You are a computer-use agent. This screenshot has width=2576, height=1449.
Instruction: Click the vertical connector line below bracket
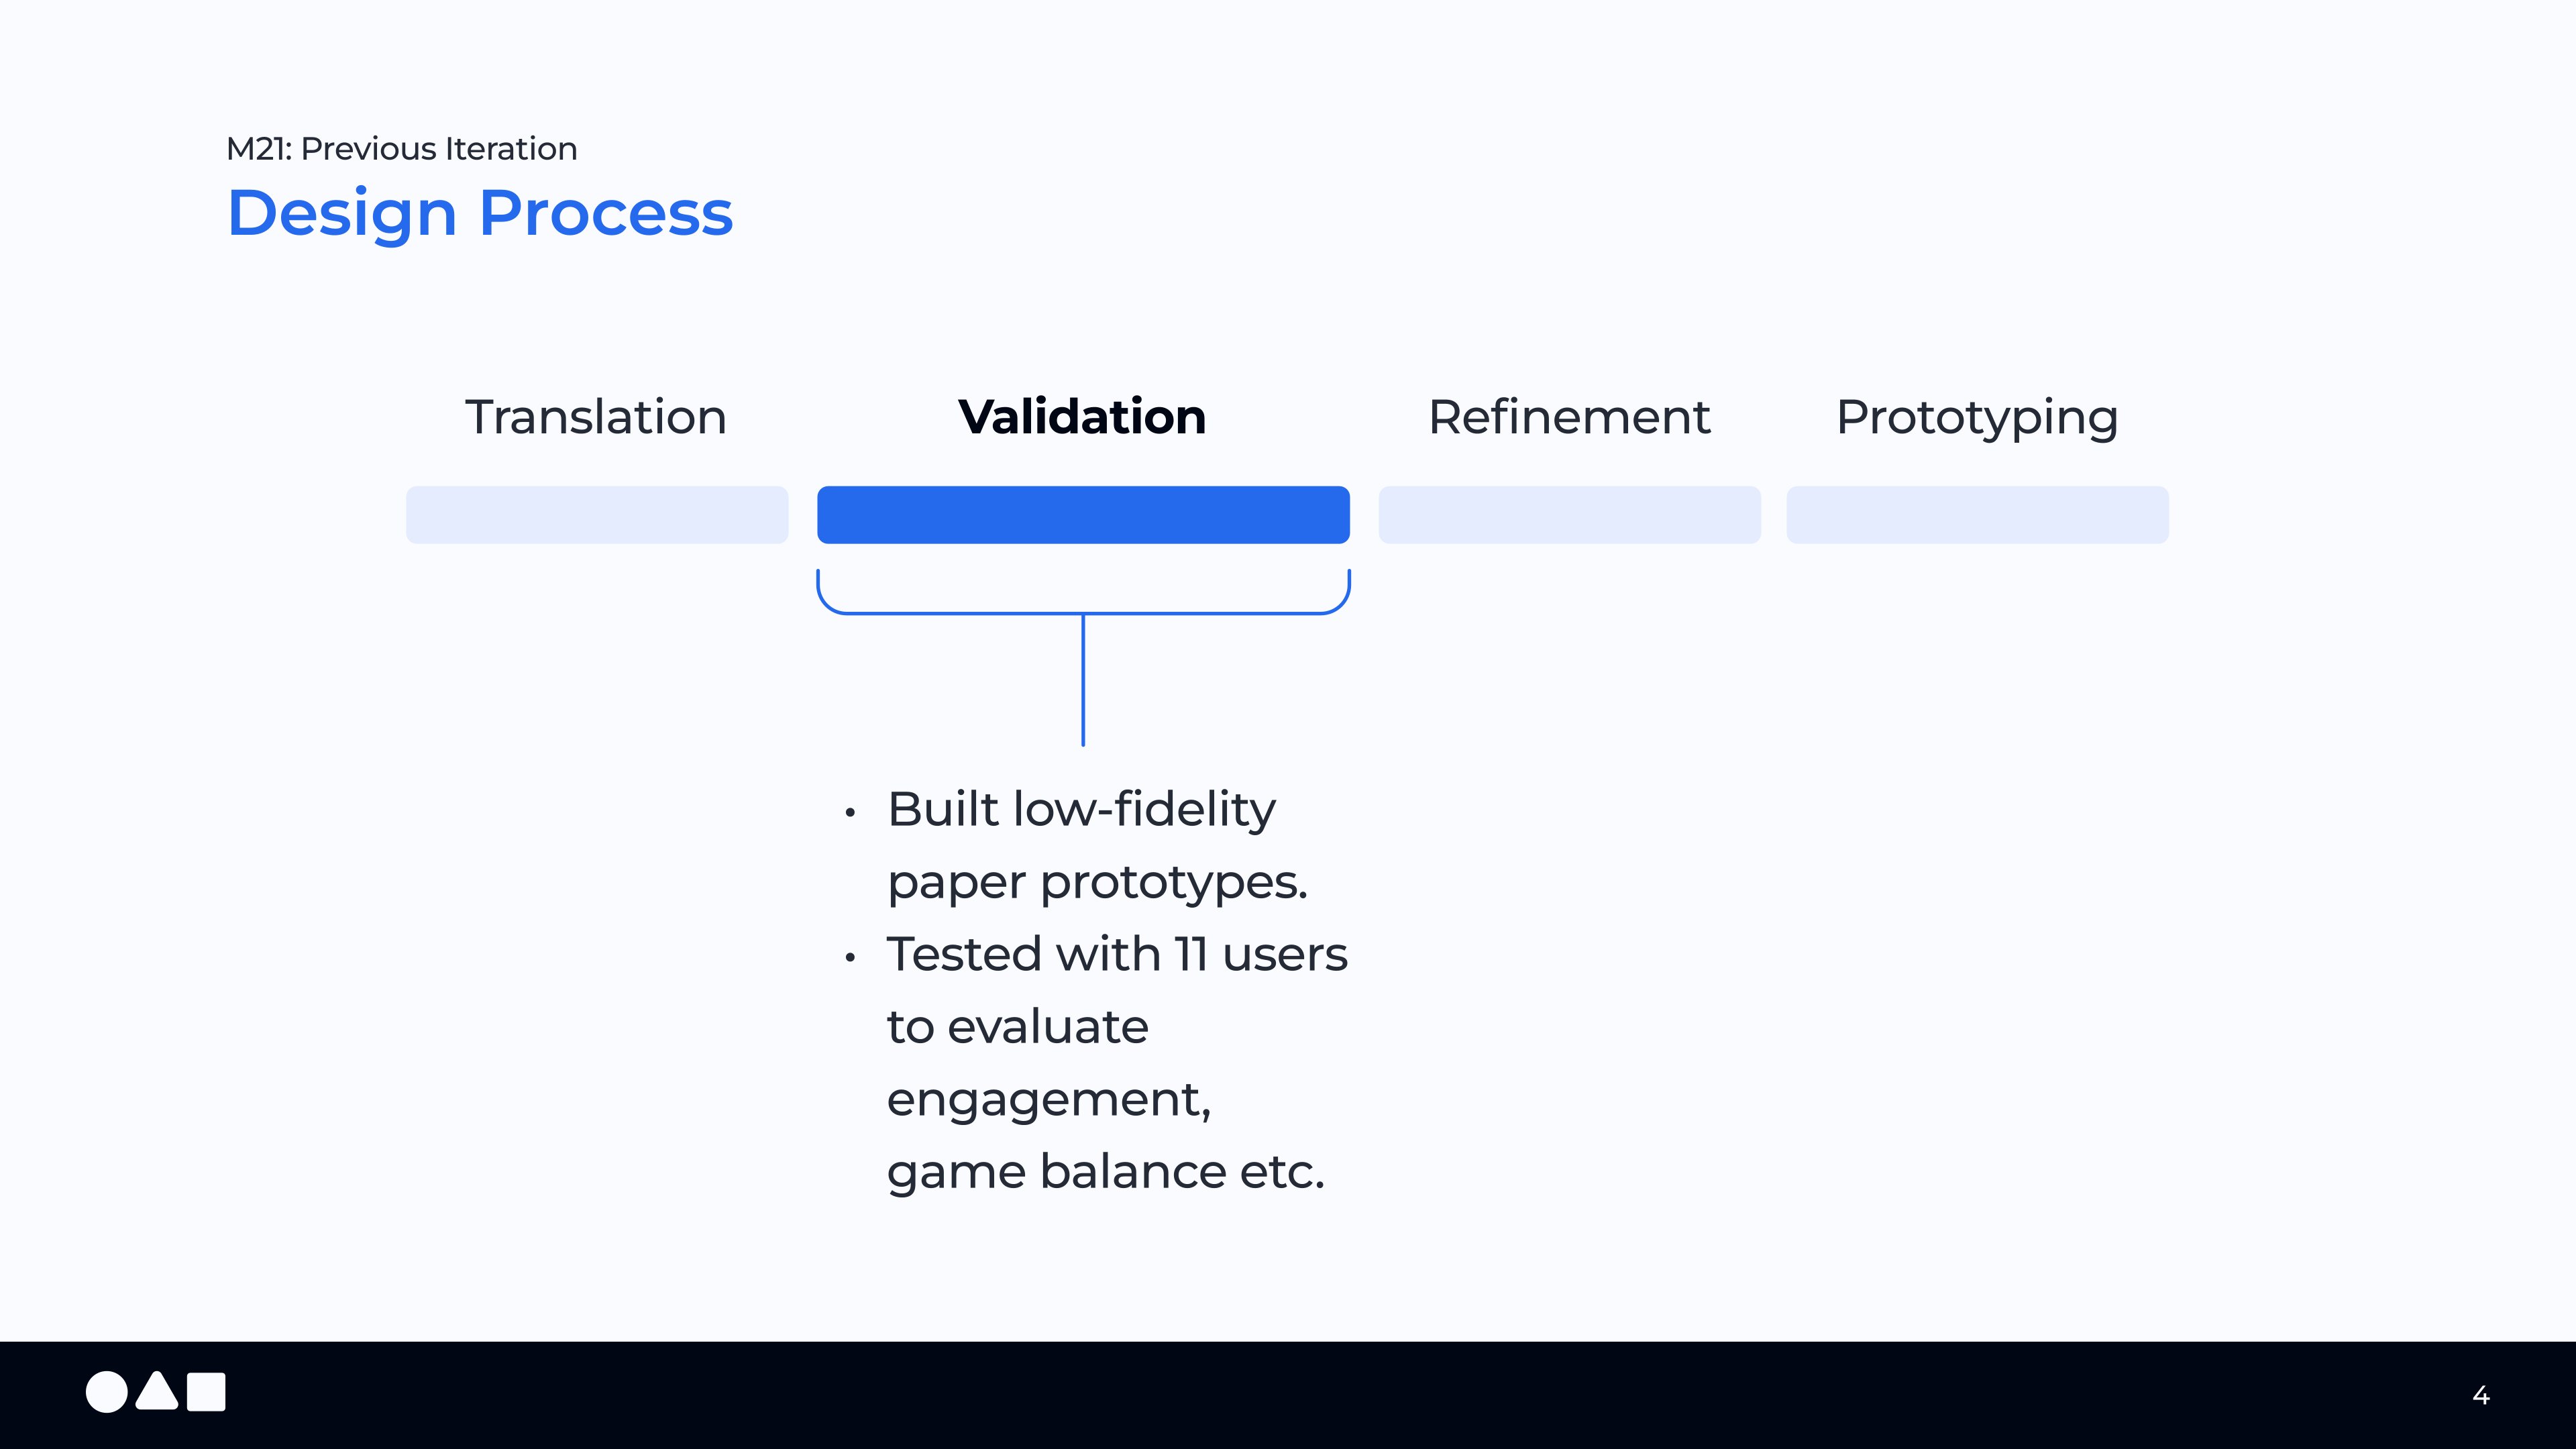point(1083,680)
